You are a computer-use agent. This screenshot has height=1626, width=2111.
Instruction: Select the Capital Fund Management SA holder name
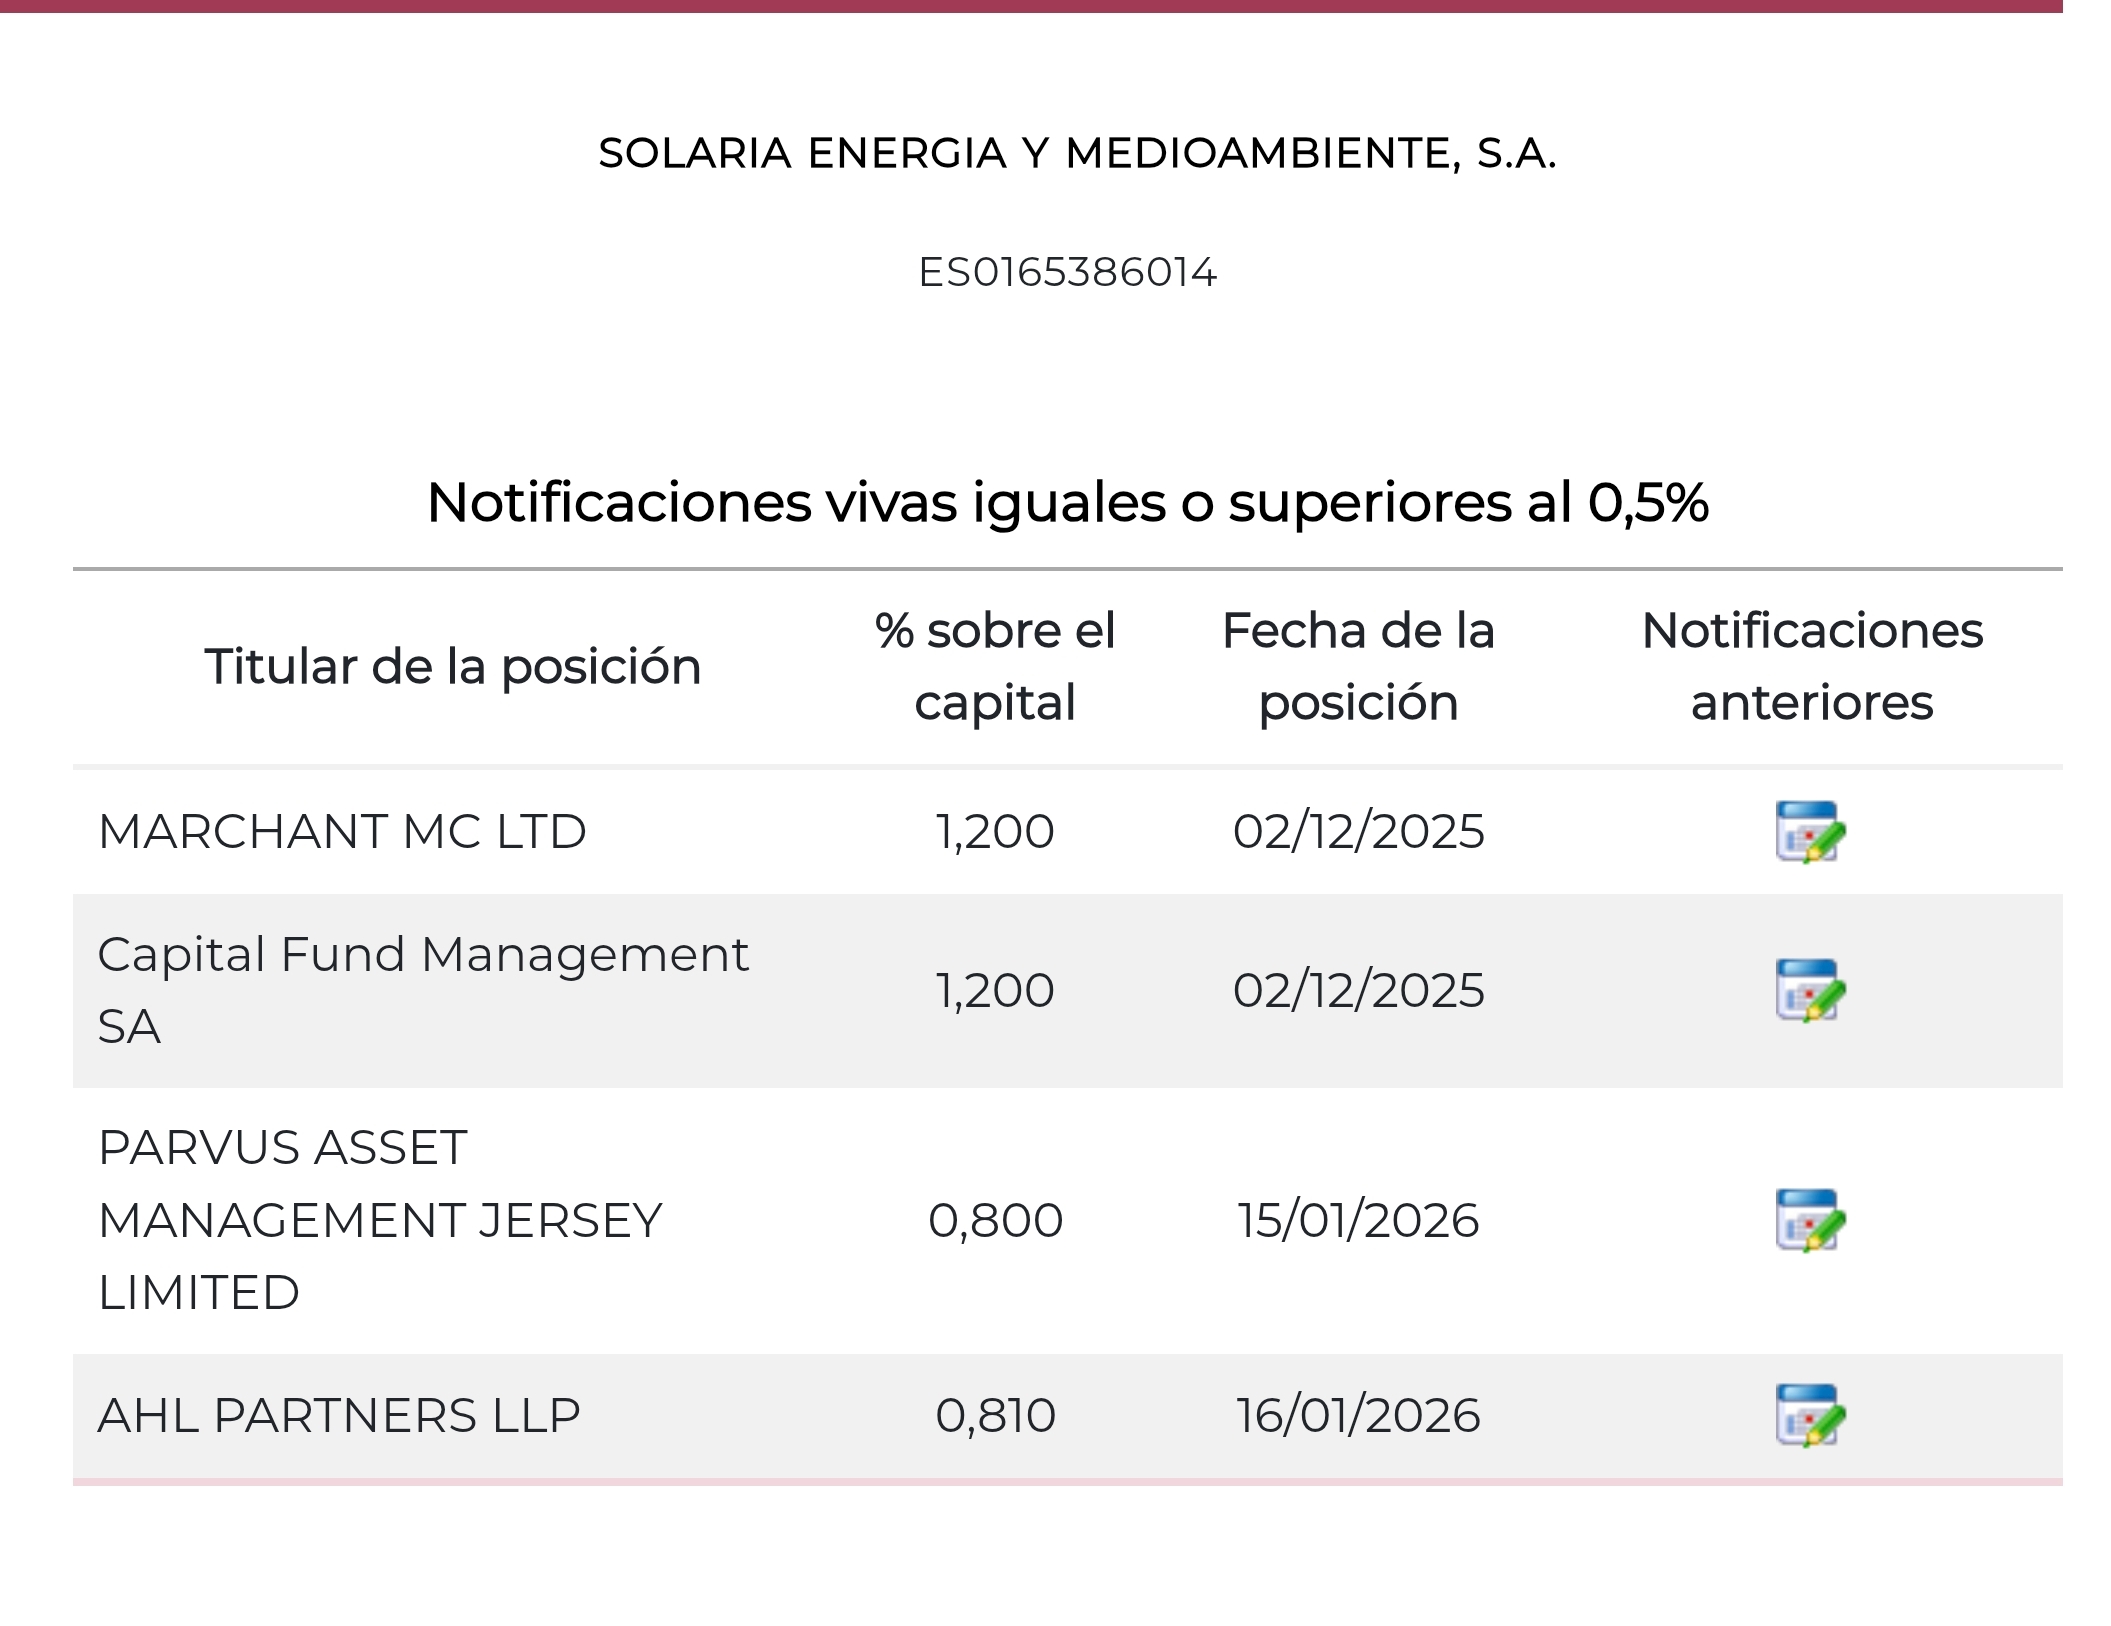click(422, 990)
